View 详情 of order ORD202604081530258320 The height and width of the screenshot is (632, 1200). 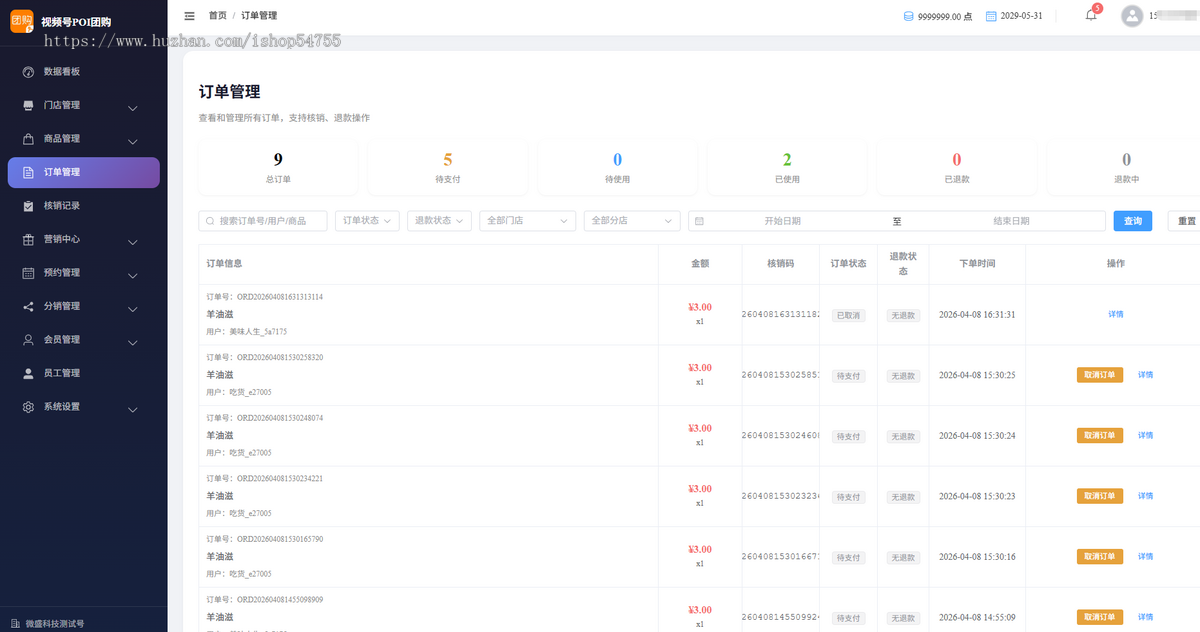click(x=1145, y=375)
